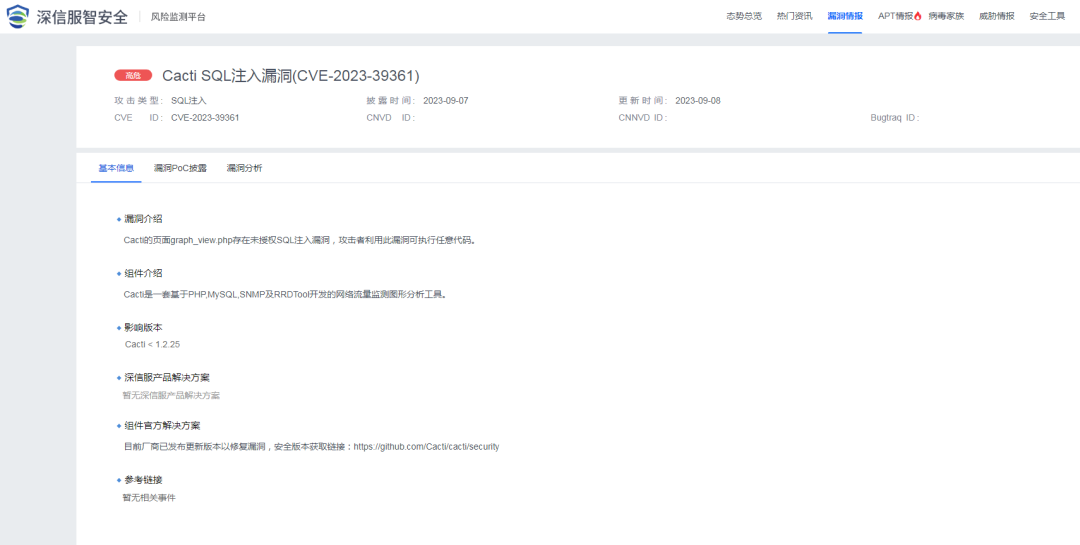
Task: Open the 病毒家族 nav item
Action: pyautogui.click(x=946, y=17)
